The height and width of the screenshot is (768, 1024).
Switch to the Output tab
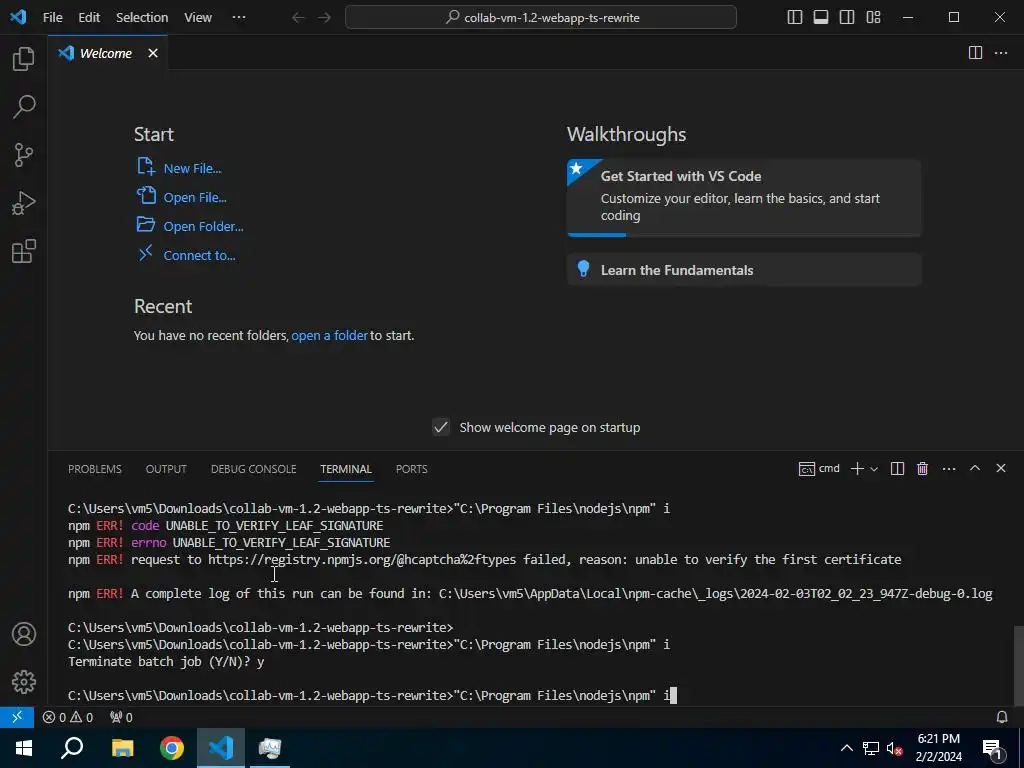click(166, 469)
